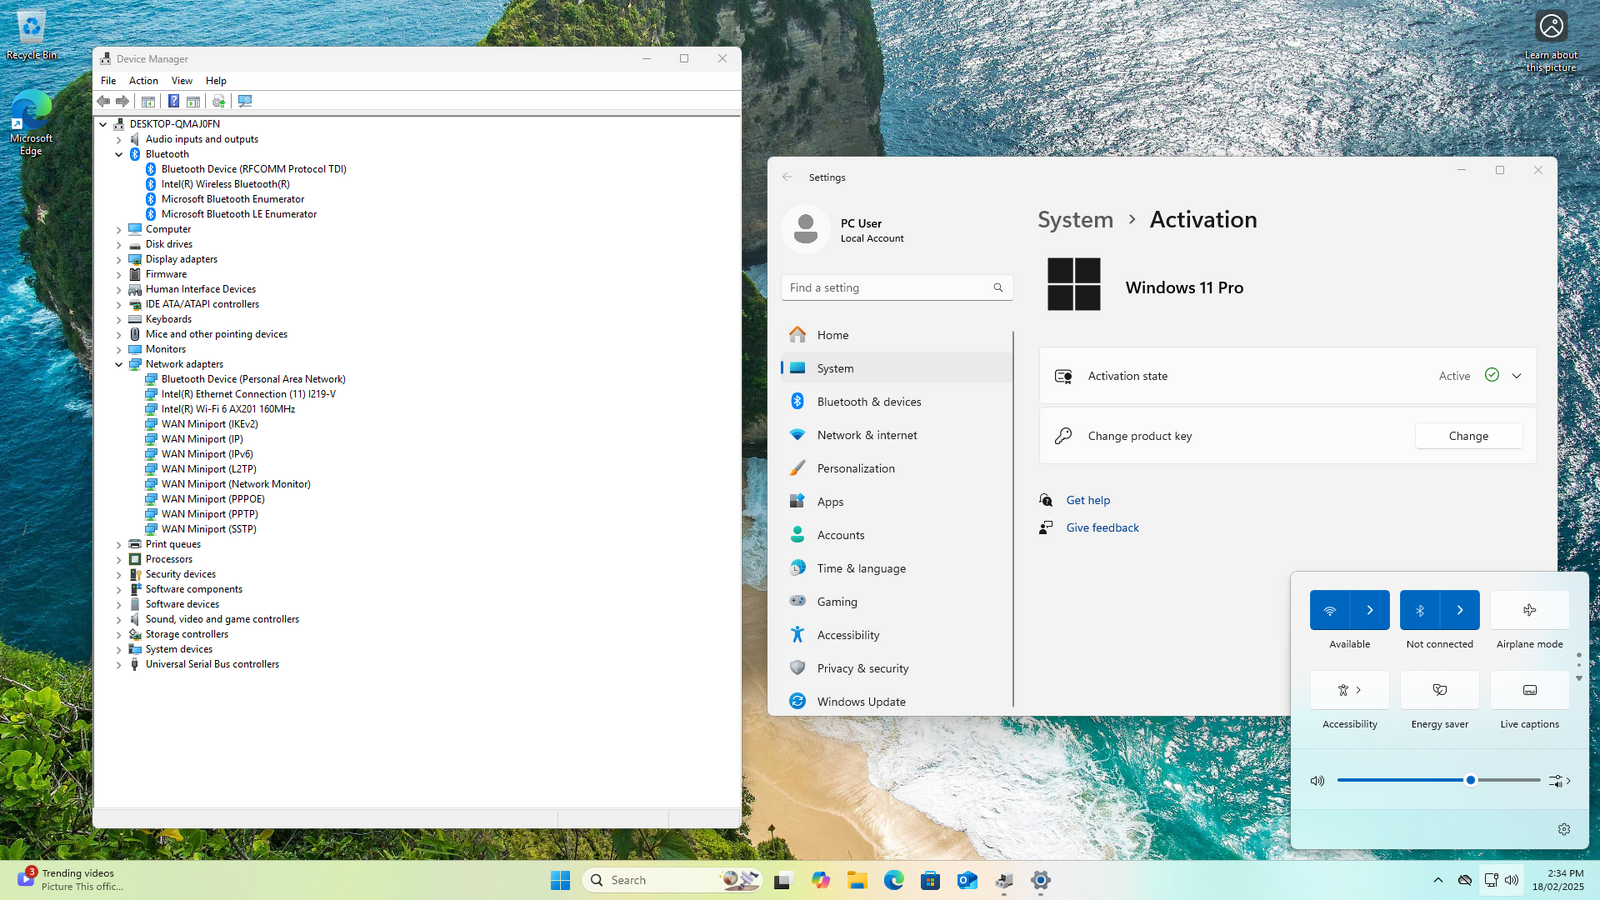Select the Microsoft Bluetooth LE Enumerator entry
1600x900 pixels.
pyautogui.click(x=239, y=214)
